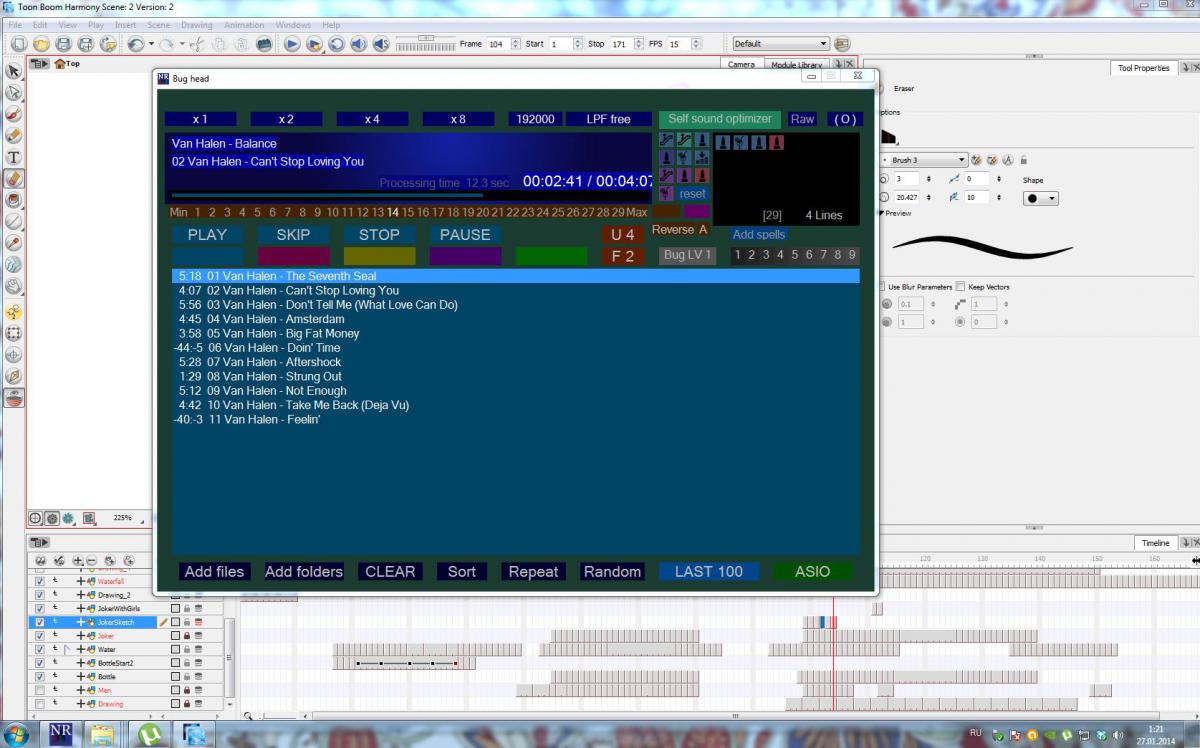The width and height of the screenshot is (1200, 748).
Task: Choose the Select arrow tool
Action: tap(14, 71)
